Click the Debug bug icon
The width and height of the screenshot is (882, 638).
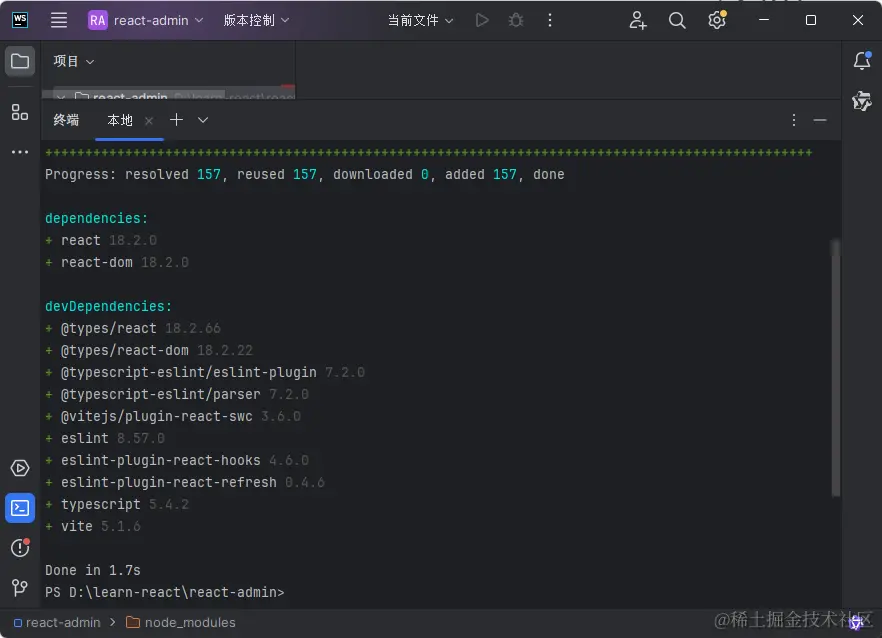pos(516,20)
